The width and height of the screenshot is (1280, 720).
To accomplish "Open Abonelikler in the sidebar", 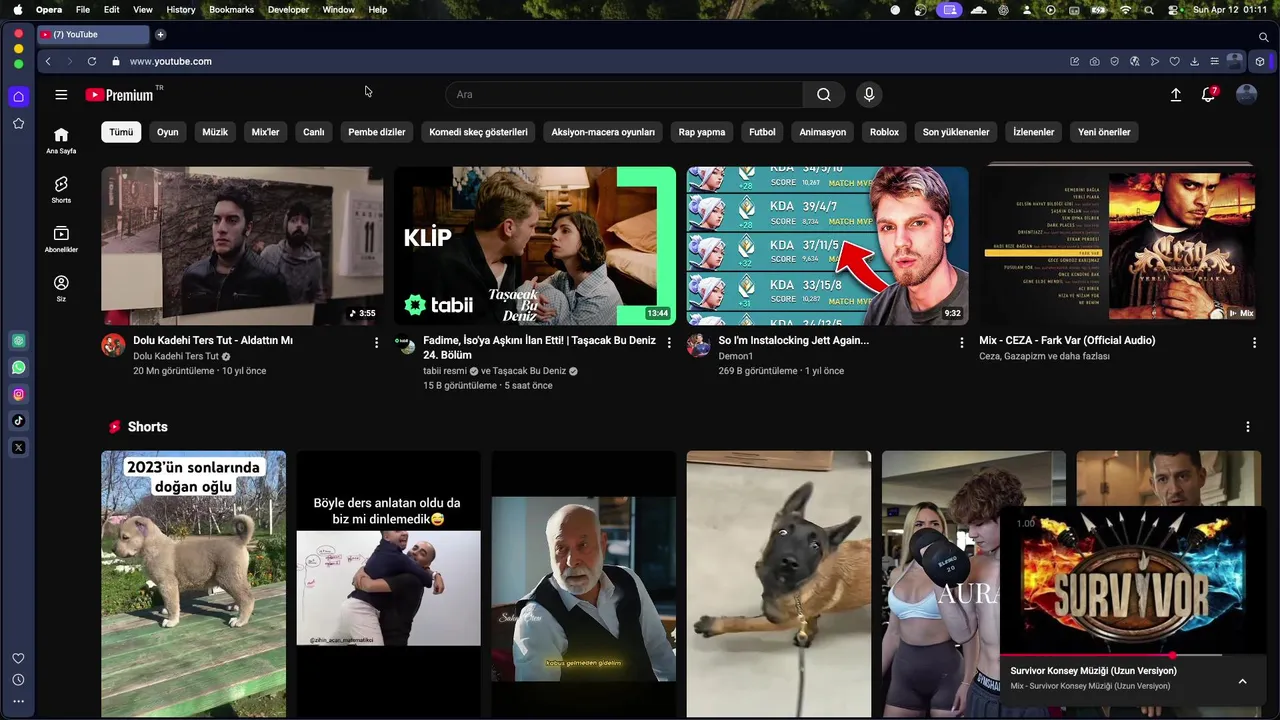I will 61,239.
